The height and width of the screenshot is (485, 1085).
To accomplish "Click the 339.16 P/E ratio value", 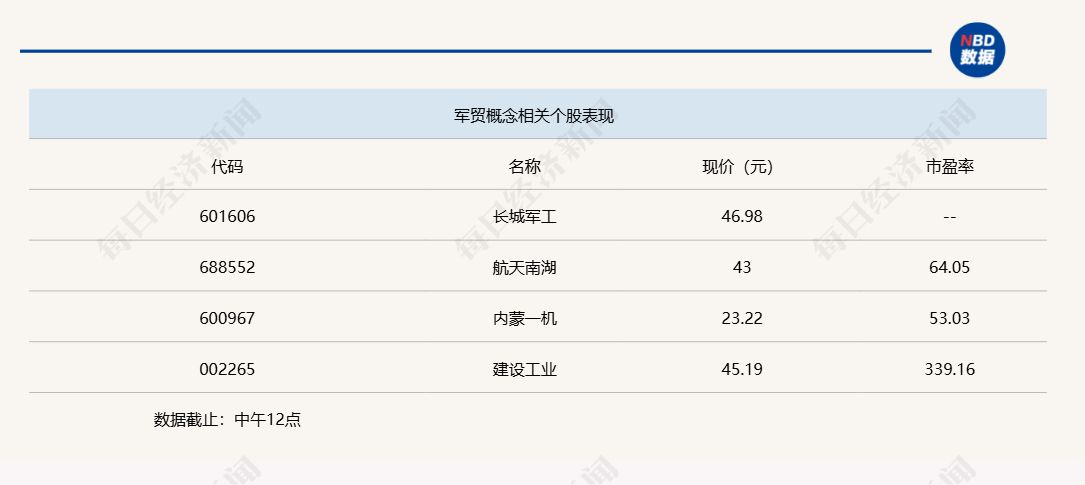I will [949, 369].
